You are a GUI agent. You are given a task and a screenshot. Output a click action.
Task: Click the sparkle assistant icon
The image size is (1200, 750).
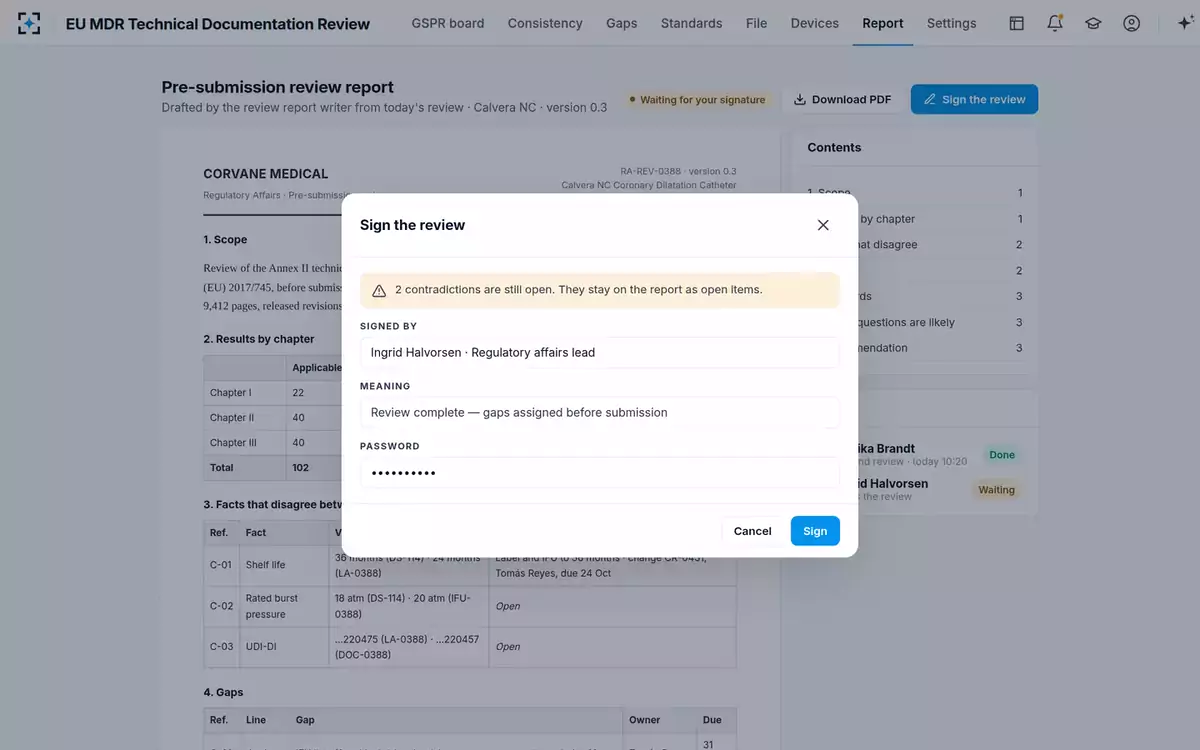1186,23
